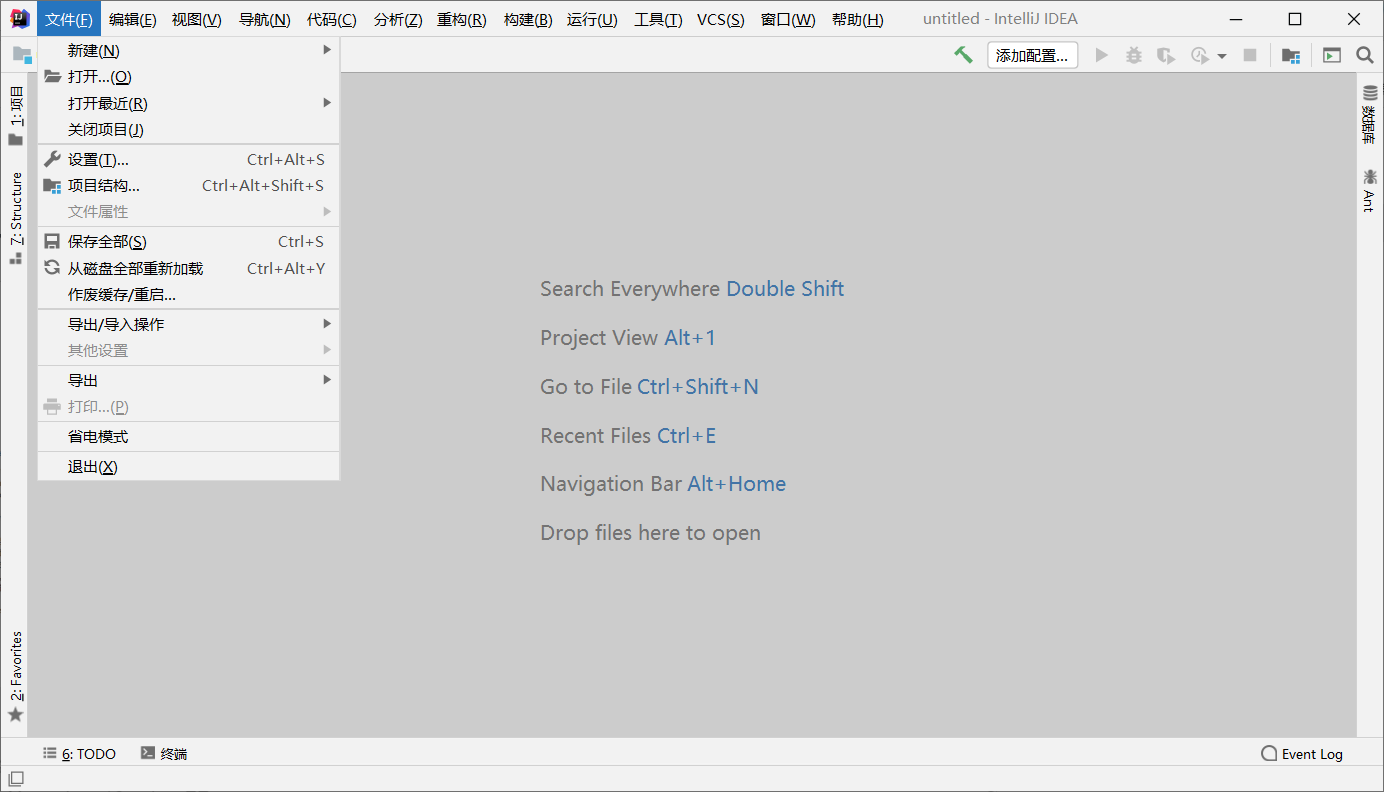1384x792 pixels.
Task: Click the Ctrl+Shift+N shortcut text
Action: pyautogui.click(x=698, y=387)
